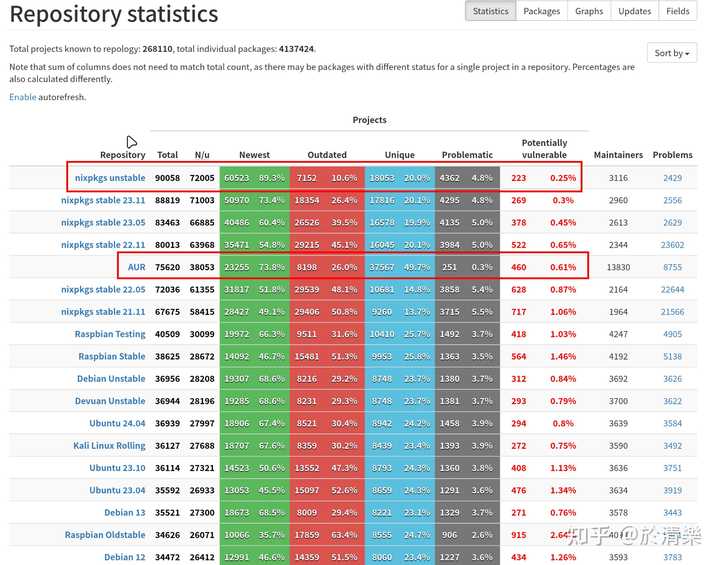Image resolution: width=720 pixels, height=565 pixels.
Task: Switch to the Statistics tab
Action: click(490, 11)
